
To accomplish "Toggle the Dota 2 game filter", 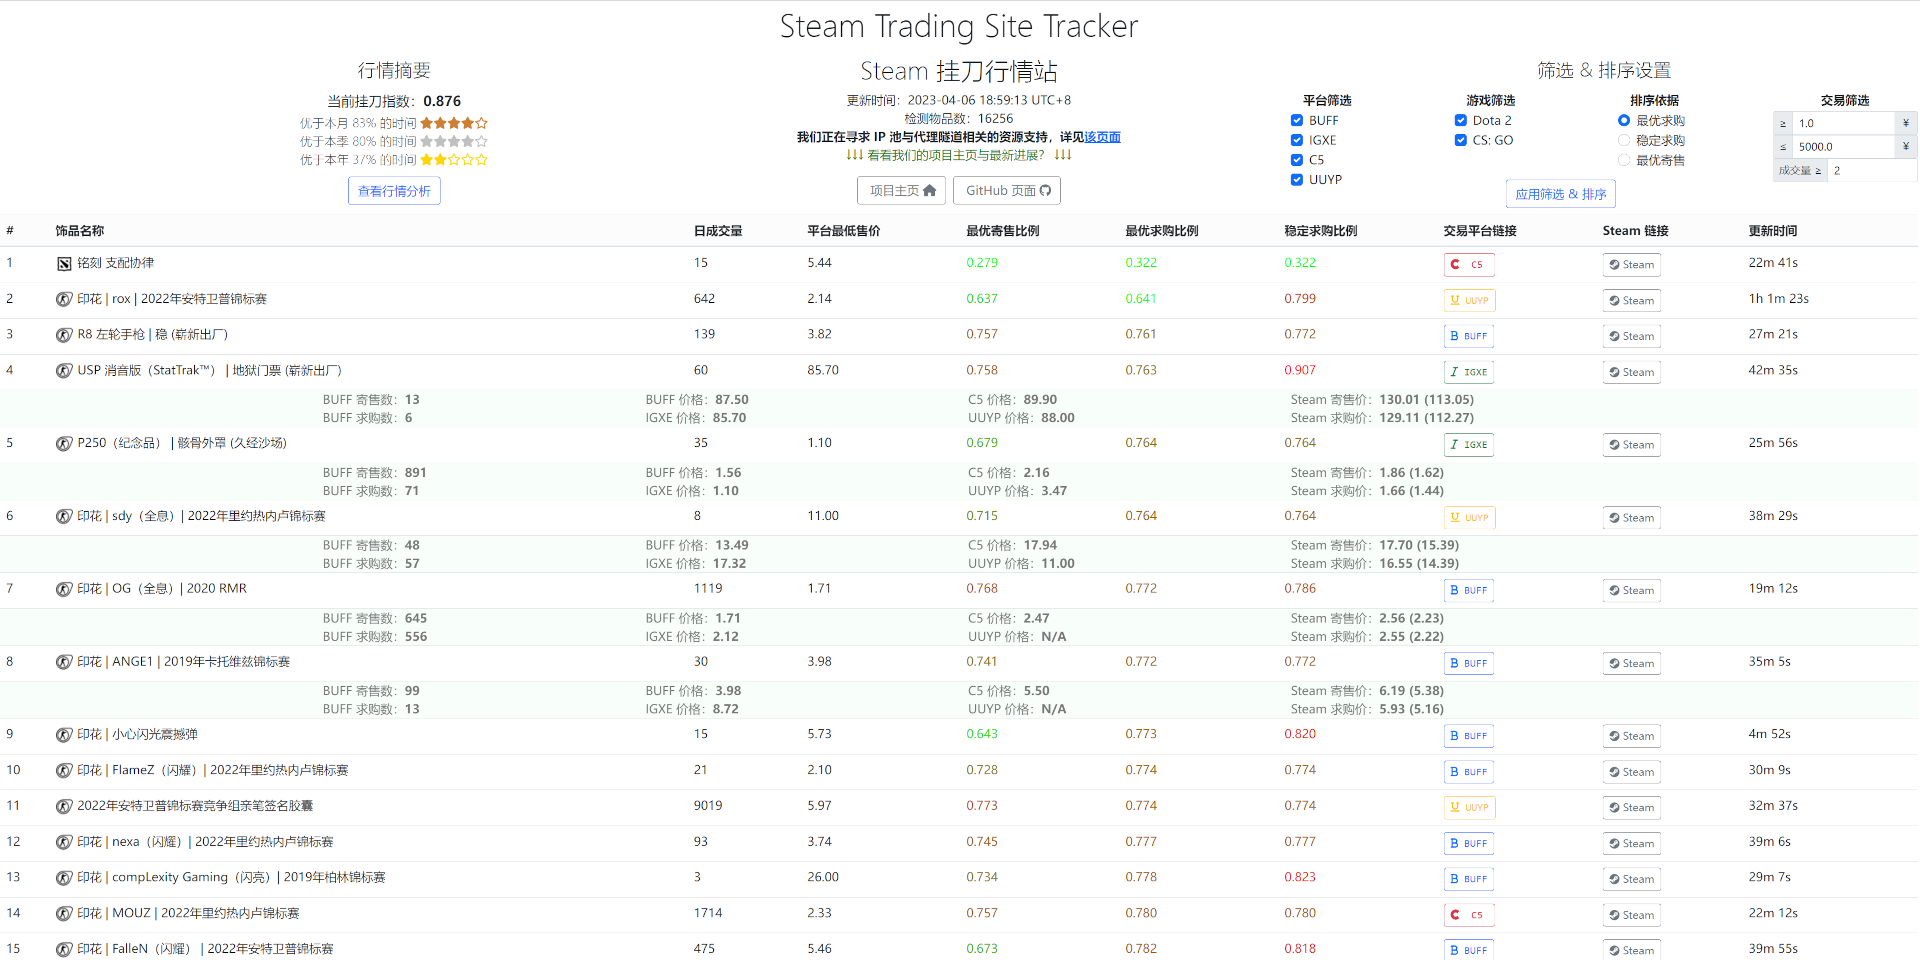I will coord(1461,121).
